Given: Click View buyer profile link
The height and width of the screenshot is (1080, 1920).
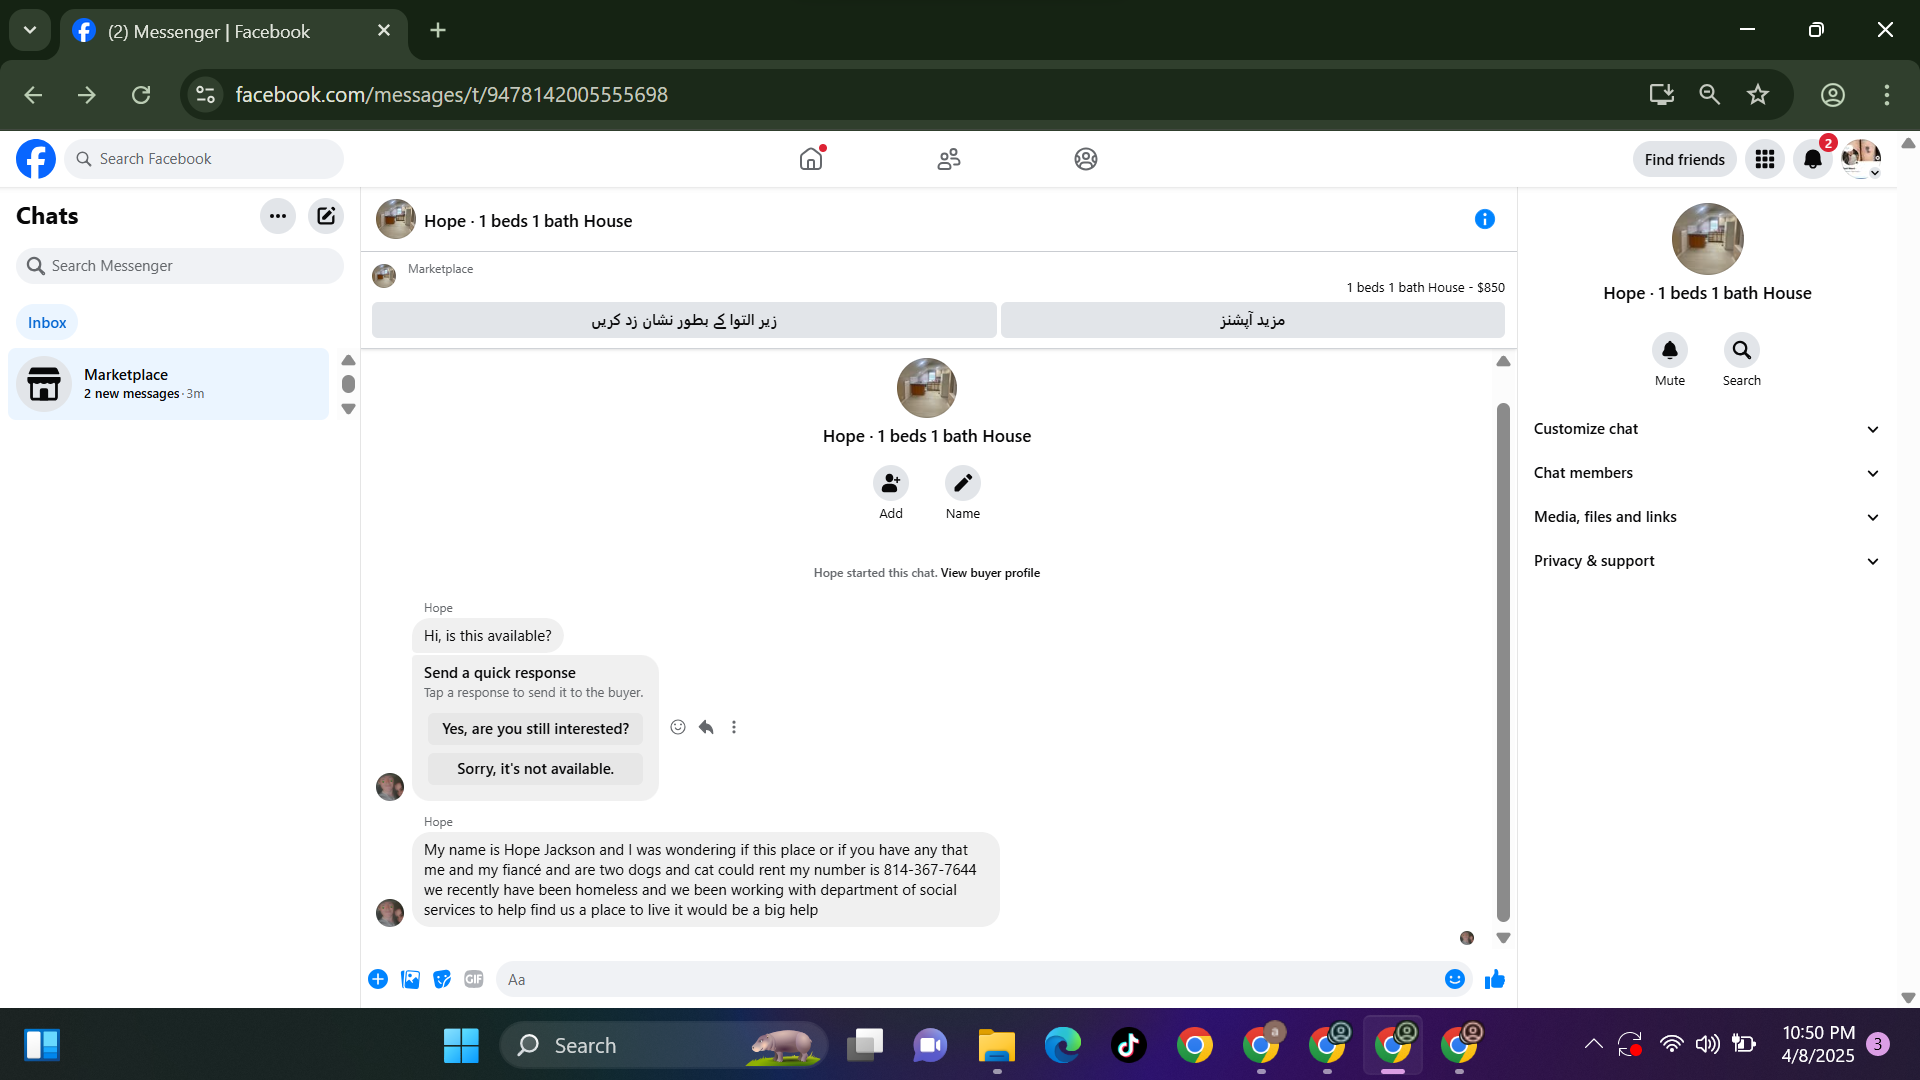Looking at the screenshot, I should point(990,573).
